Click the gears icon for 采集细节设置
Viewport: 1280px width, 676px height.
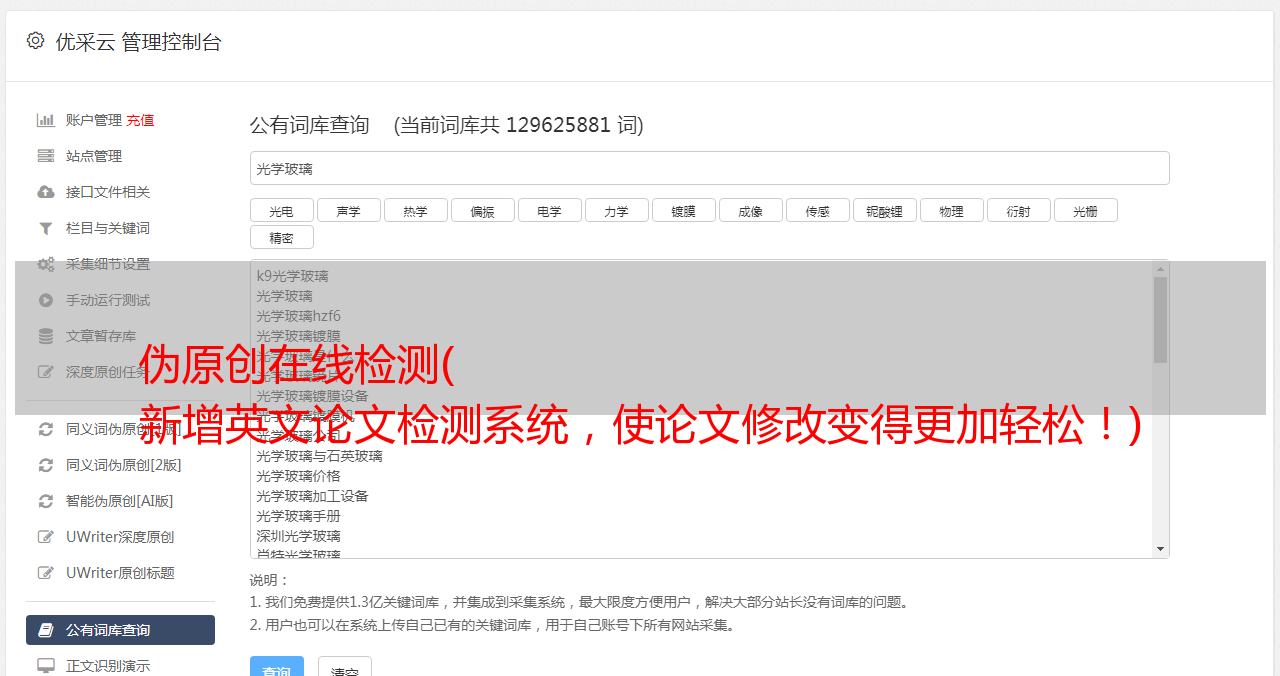(46, 264)
